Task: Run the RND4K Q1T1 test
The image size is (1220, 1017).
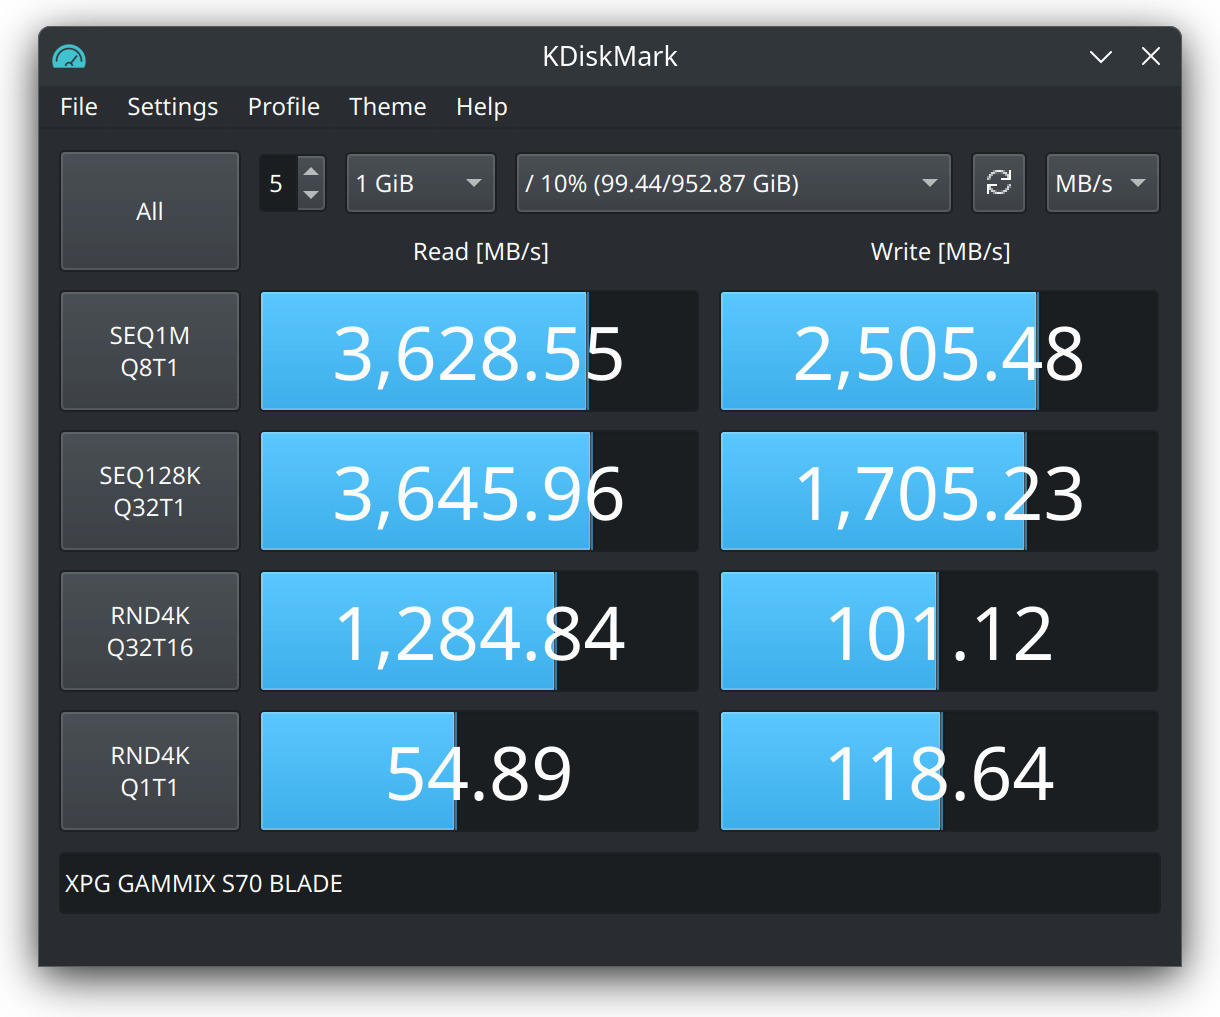Action: [x=150, y=771]
